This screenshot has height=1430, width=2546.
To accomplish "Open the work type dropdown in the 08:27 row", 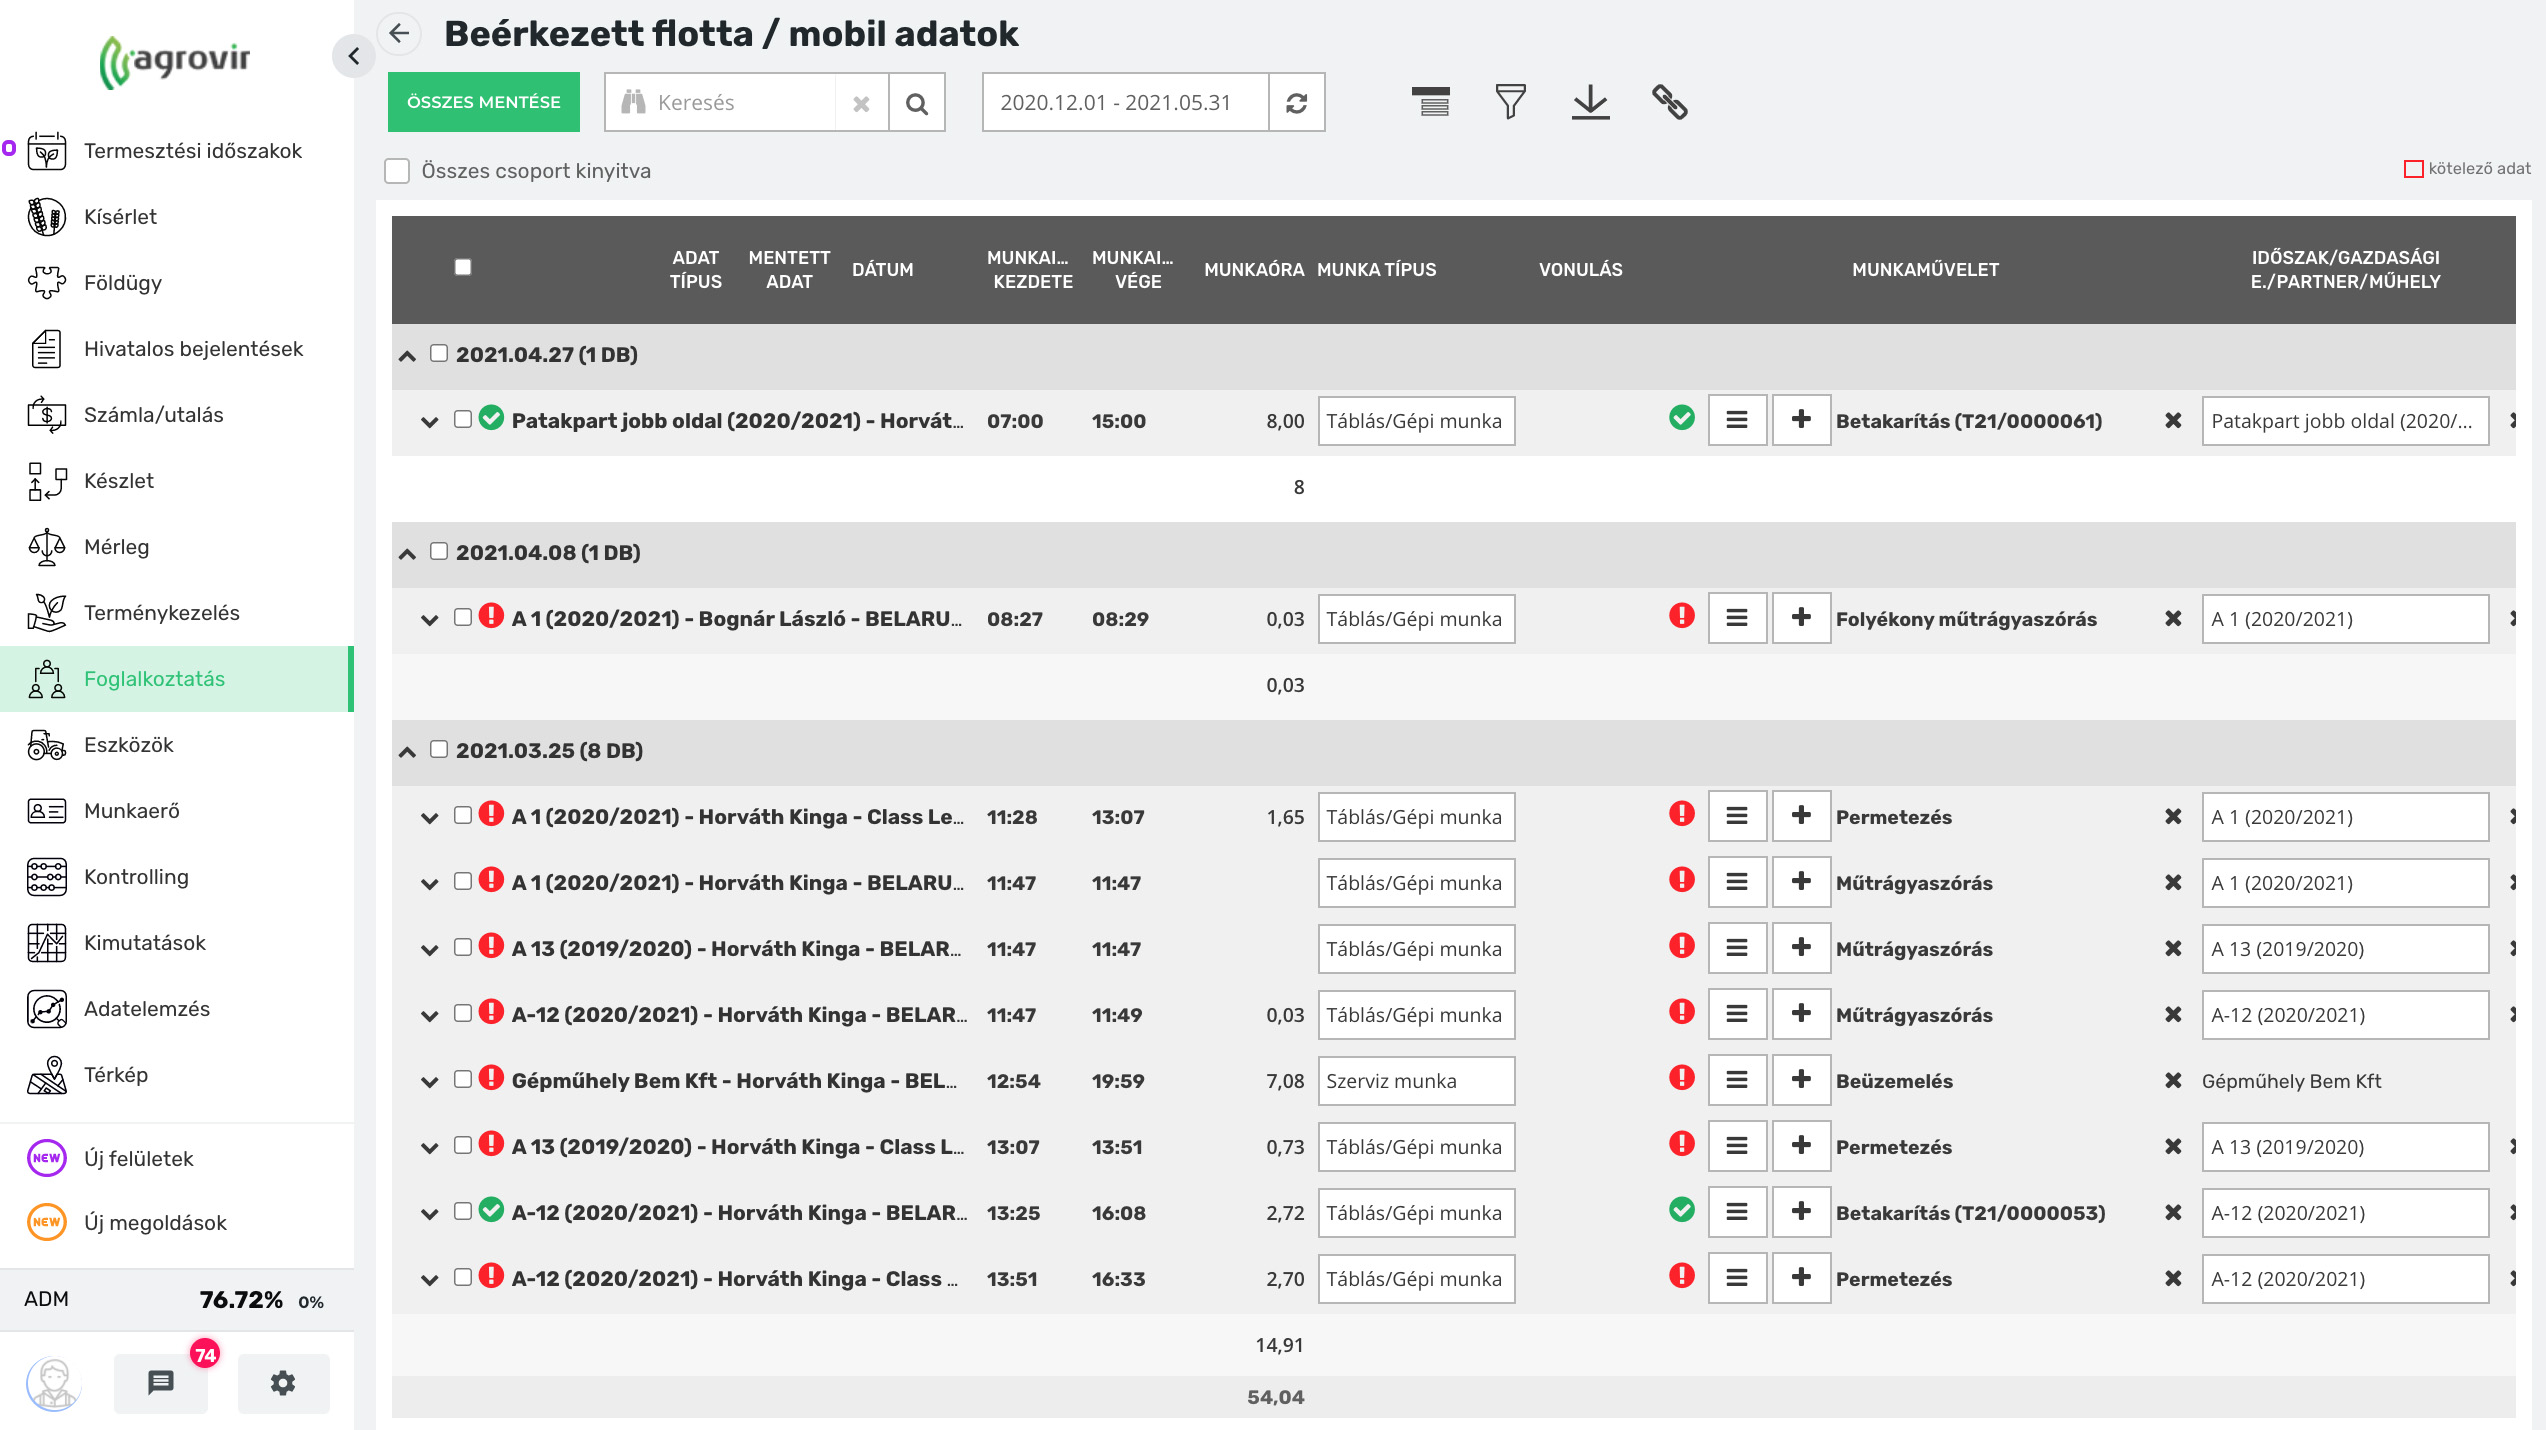I will [1416, 619].
